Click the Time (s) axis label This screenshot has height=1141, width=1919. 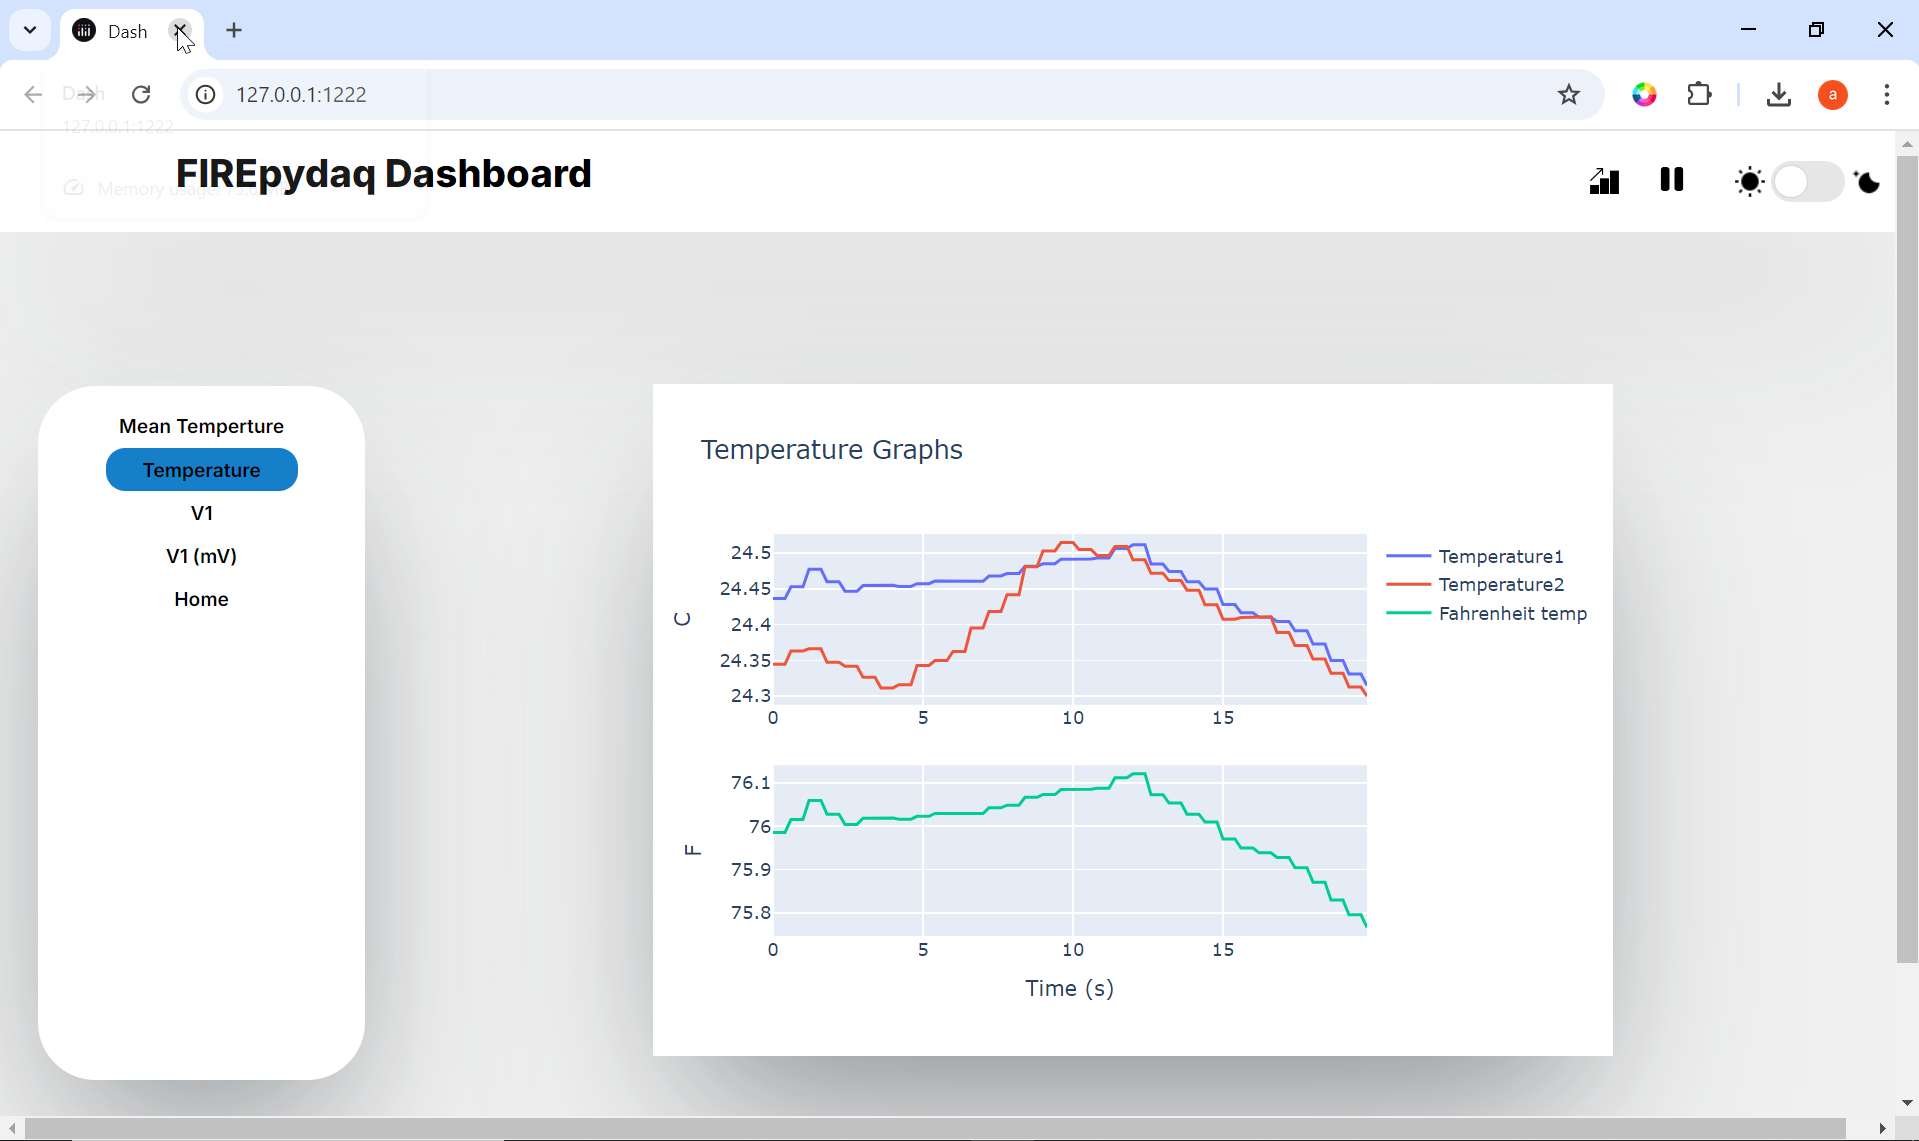(1069, 988)
